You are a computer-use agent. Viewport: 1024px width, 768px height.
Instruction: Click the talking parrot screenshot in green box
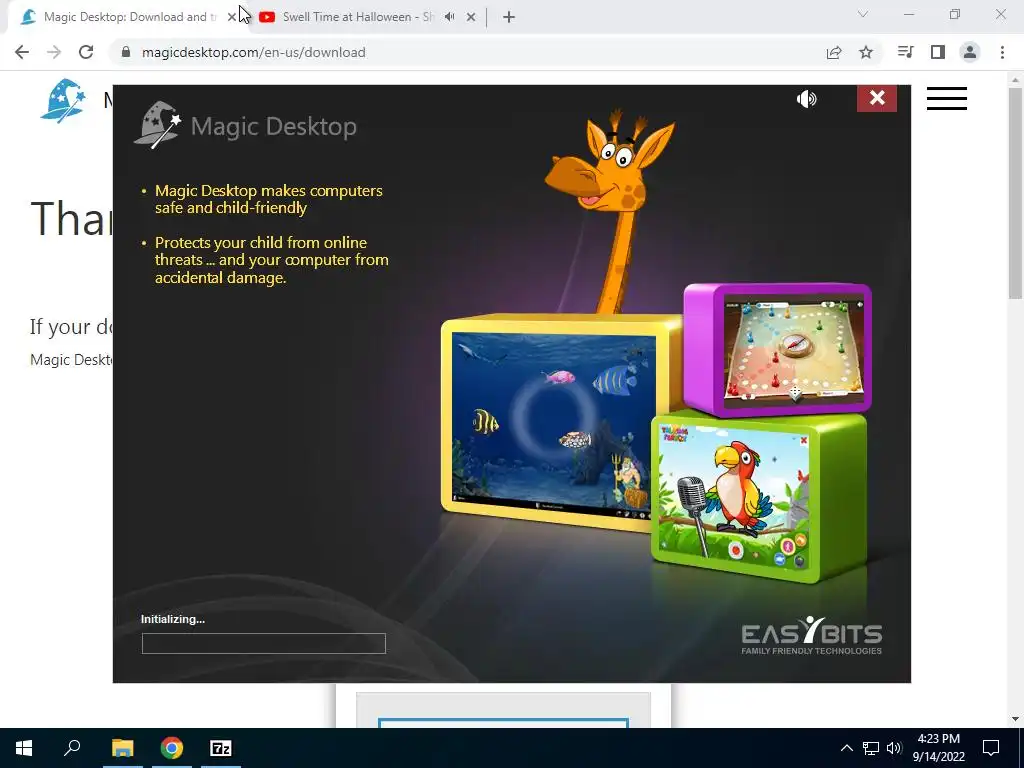tap(733, 496)
